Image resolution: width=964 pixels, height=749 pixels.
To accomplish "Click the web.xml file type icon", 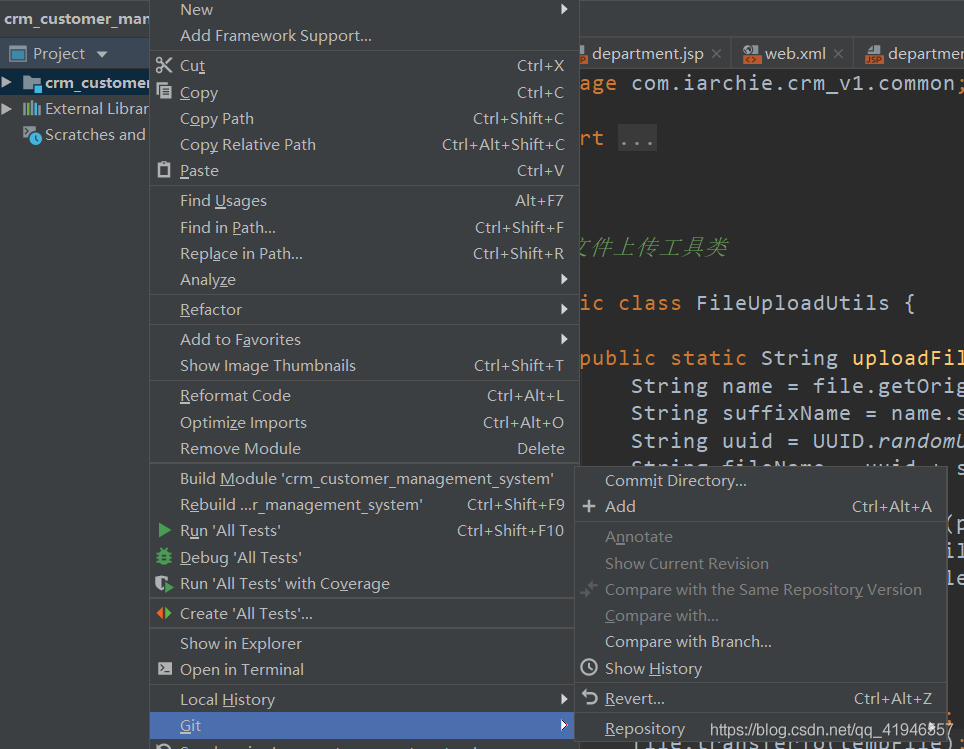I will click(751, 55).
